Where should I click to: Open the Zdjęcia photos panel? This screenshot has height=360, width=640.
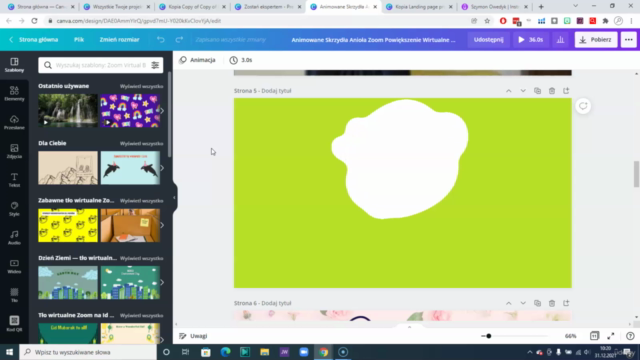(x=14, y=151)
